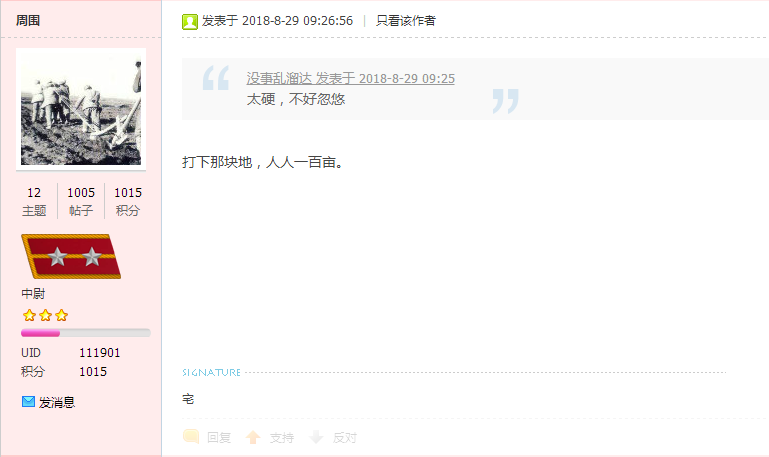
Task: Click the 支持 support button
Action: click(282, 437)
